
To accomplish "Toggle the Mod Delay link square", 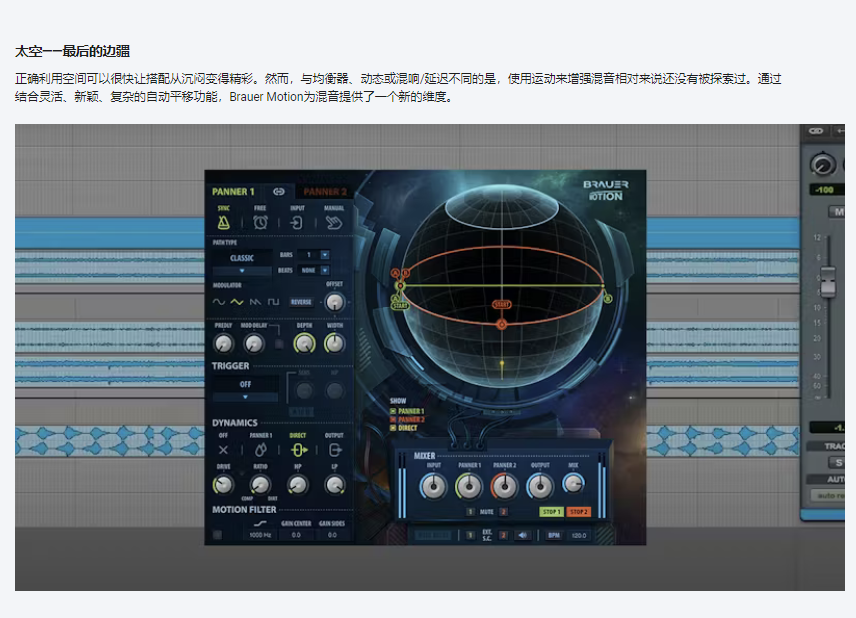I will 279,344.
